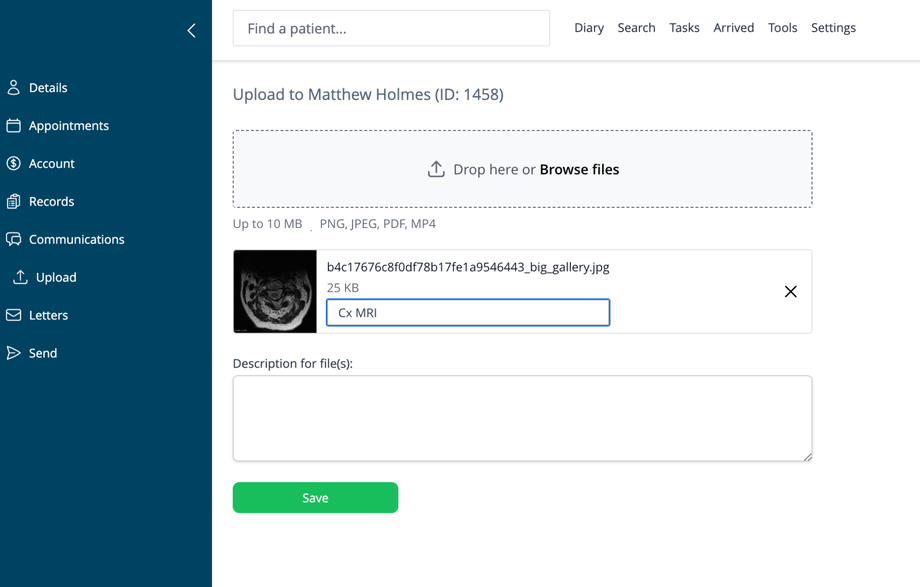Viewport: 920px width, 587px height.
Task: Click the Appointments calendar icon
Action: (14, 126)
